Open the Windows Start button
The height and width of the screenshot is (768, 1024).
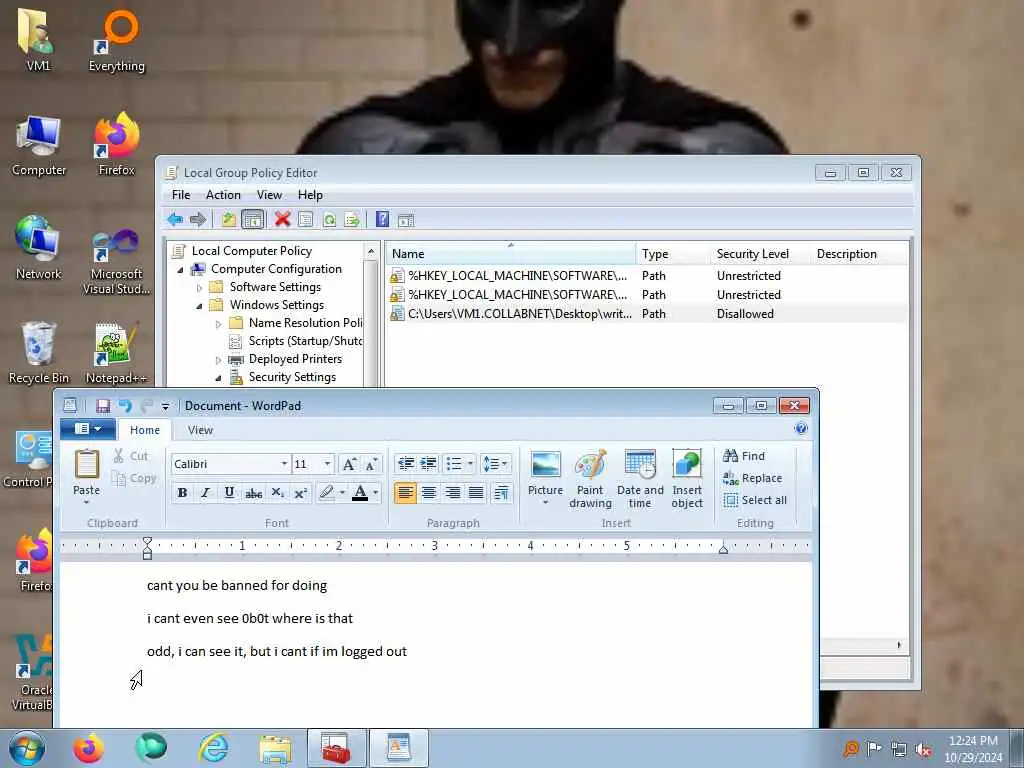pos(27,748)
